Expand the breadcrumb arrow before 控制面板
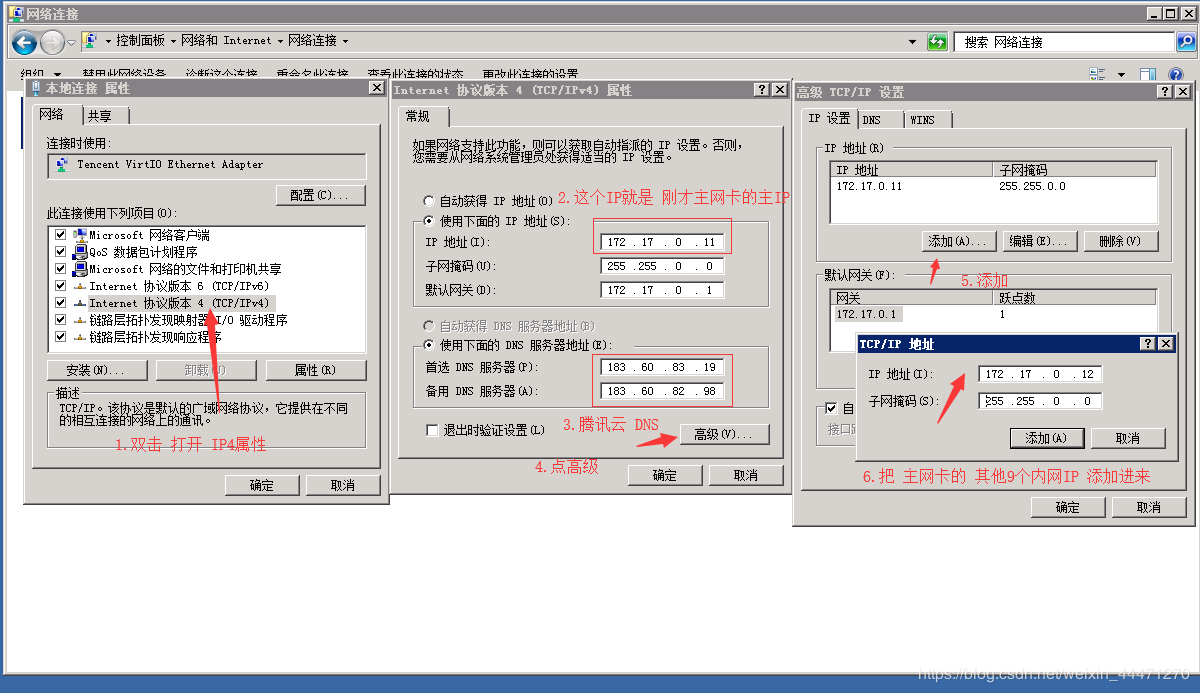 (107, 41)
